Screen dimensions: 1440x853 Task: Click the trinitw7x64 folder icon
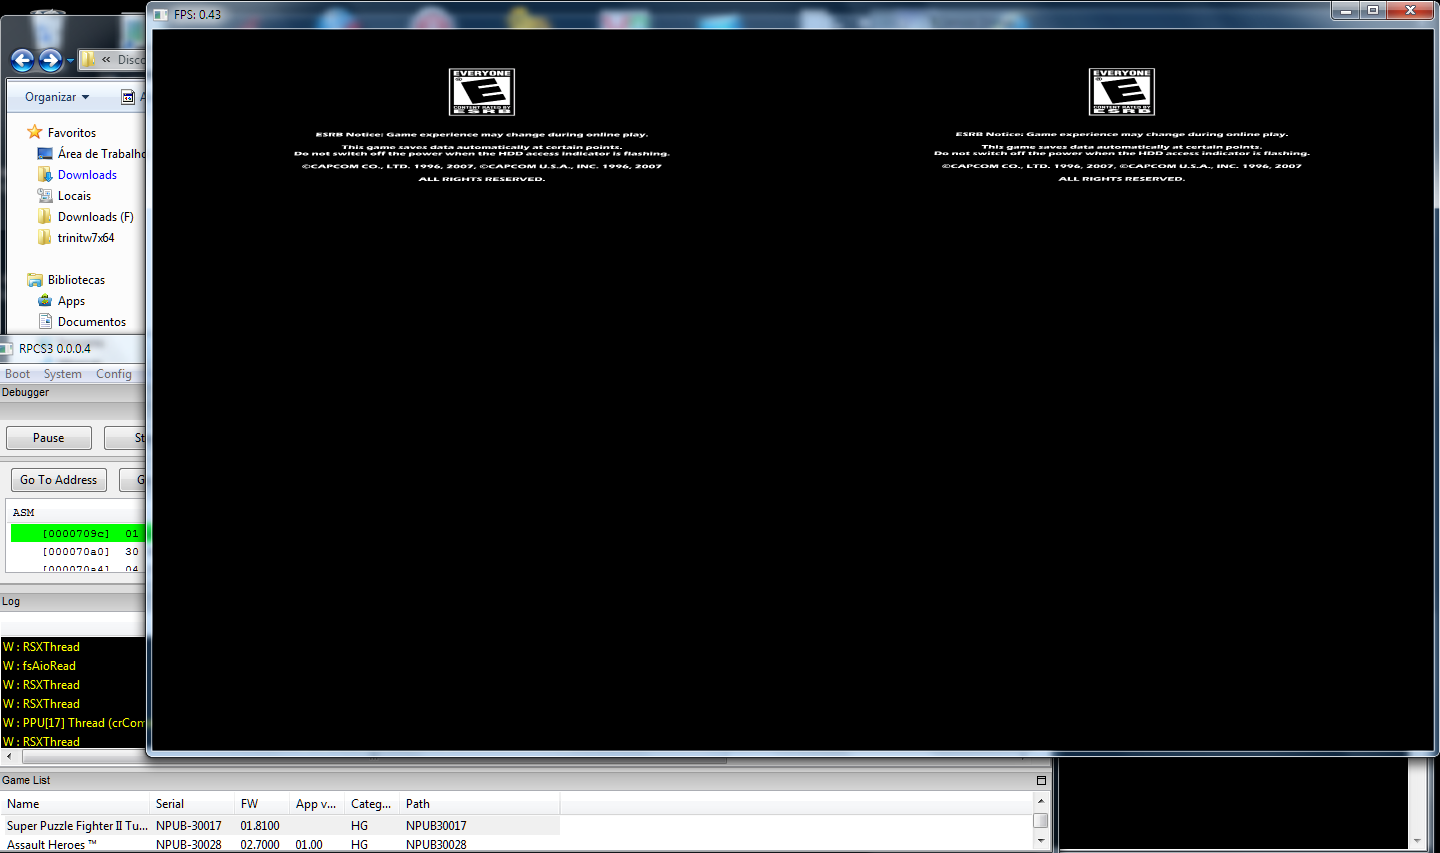(45, 238)
